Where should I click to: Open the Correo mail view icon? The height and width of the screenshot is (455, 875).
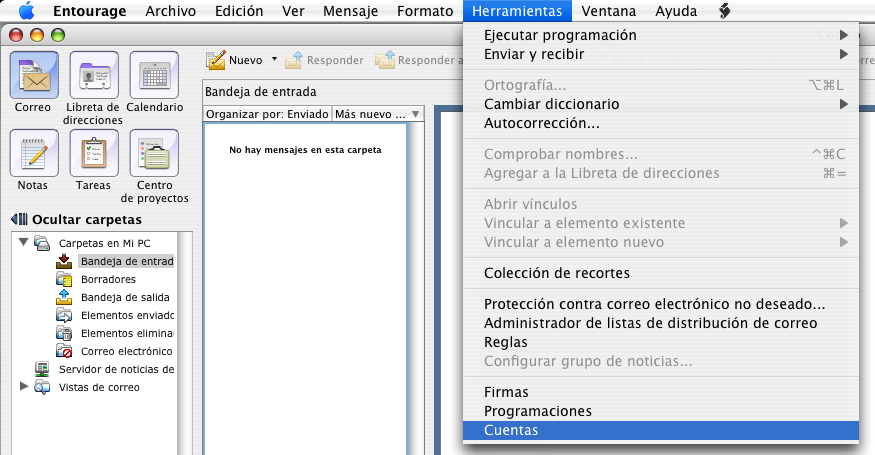coord(33,75)
